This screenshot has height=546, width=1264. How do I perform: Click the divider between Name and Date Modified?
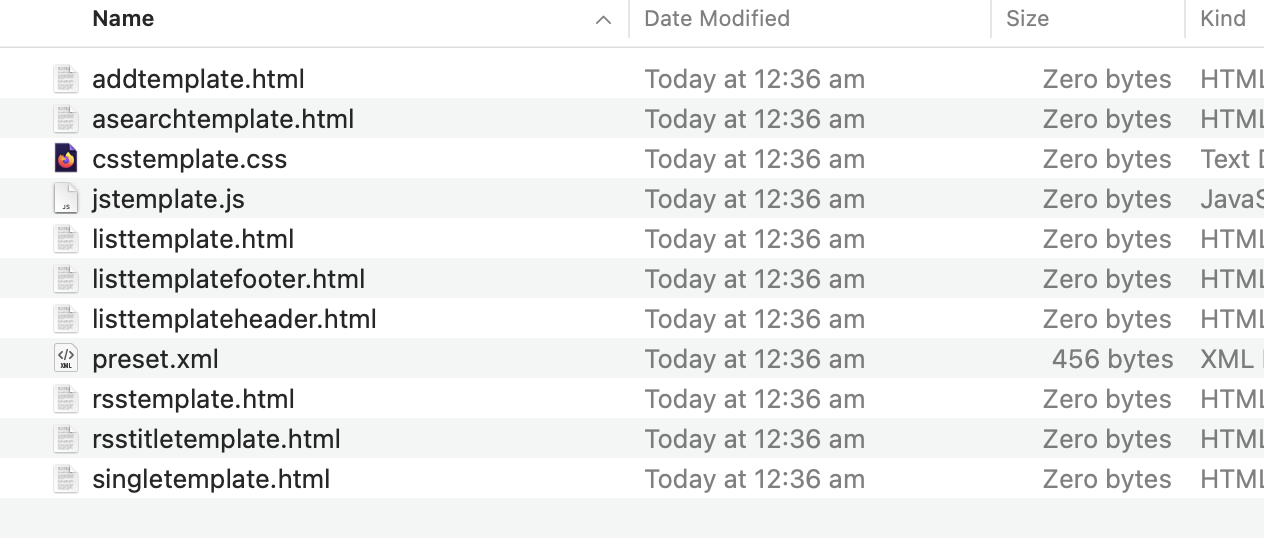[629, 19]
